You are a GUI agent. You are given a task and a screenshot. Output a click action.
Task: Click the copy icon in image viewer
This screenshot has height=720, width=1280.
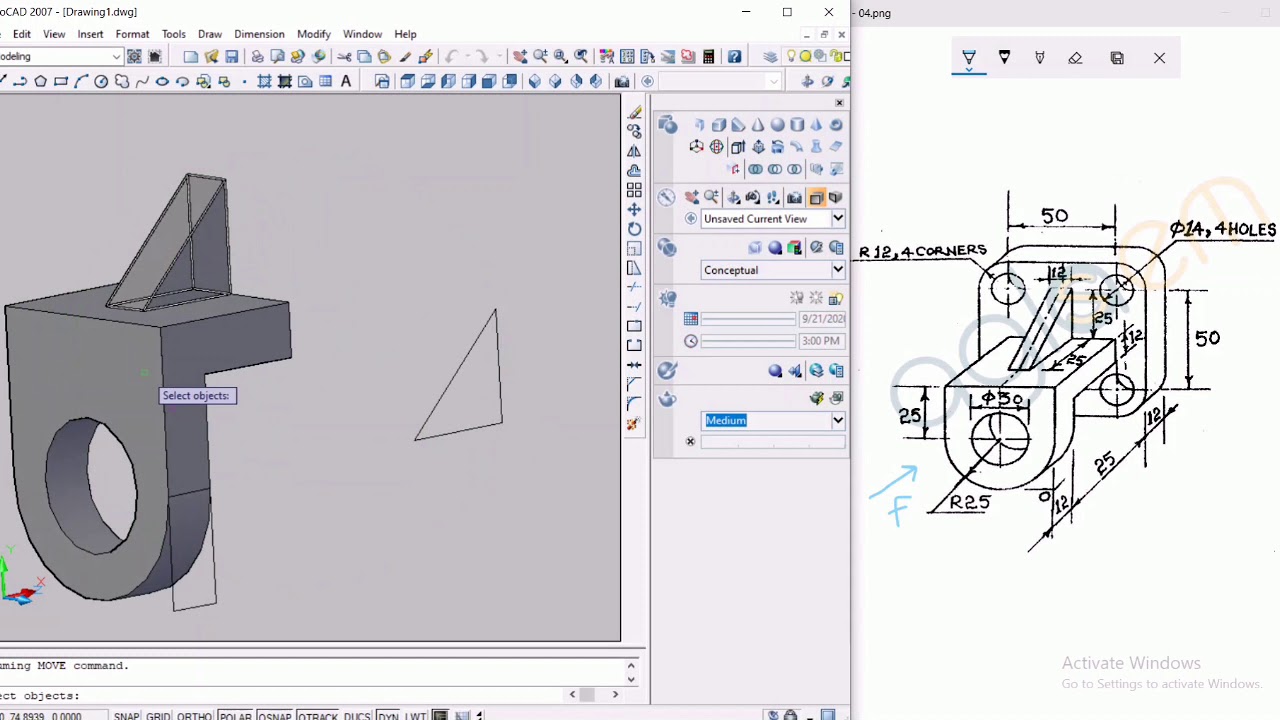click(x=1117, y=58)
